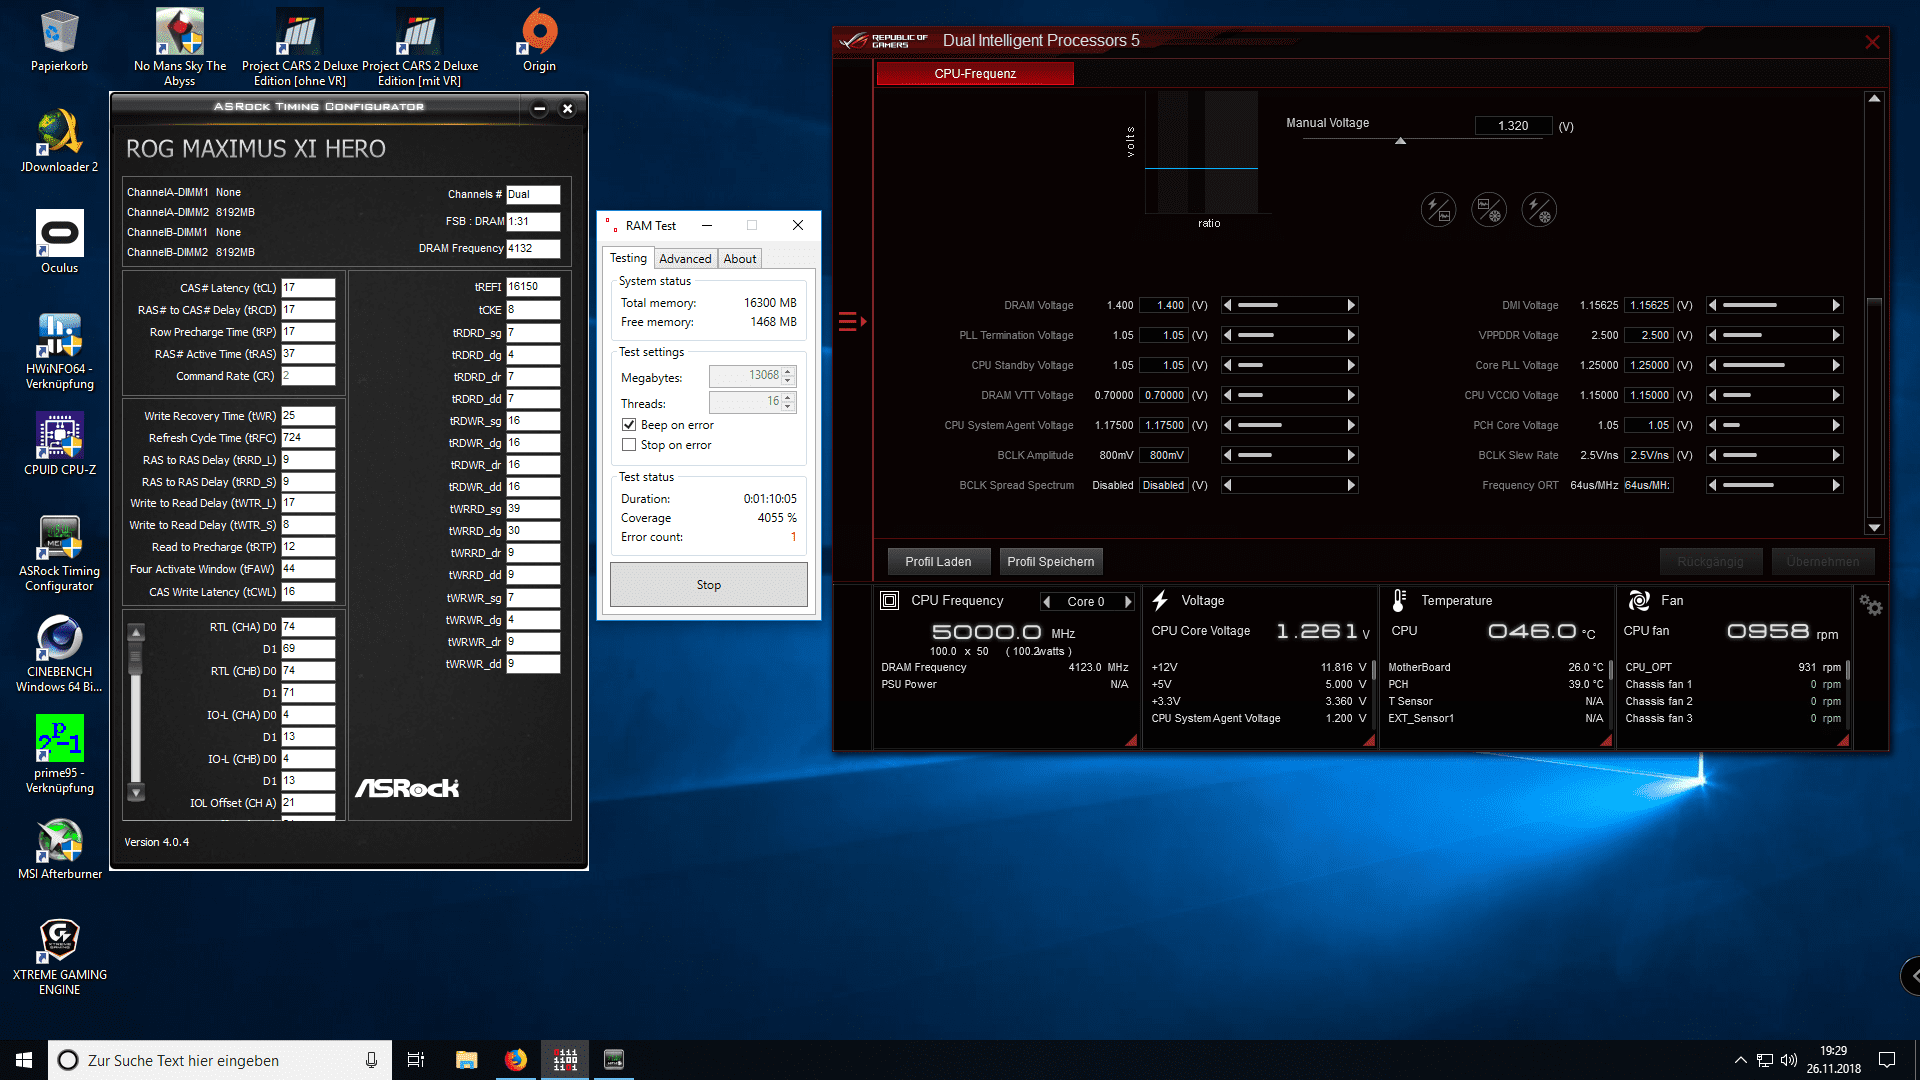Click the Übernehmen button

1823,562
